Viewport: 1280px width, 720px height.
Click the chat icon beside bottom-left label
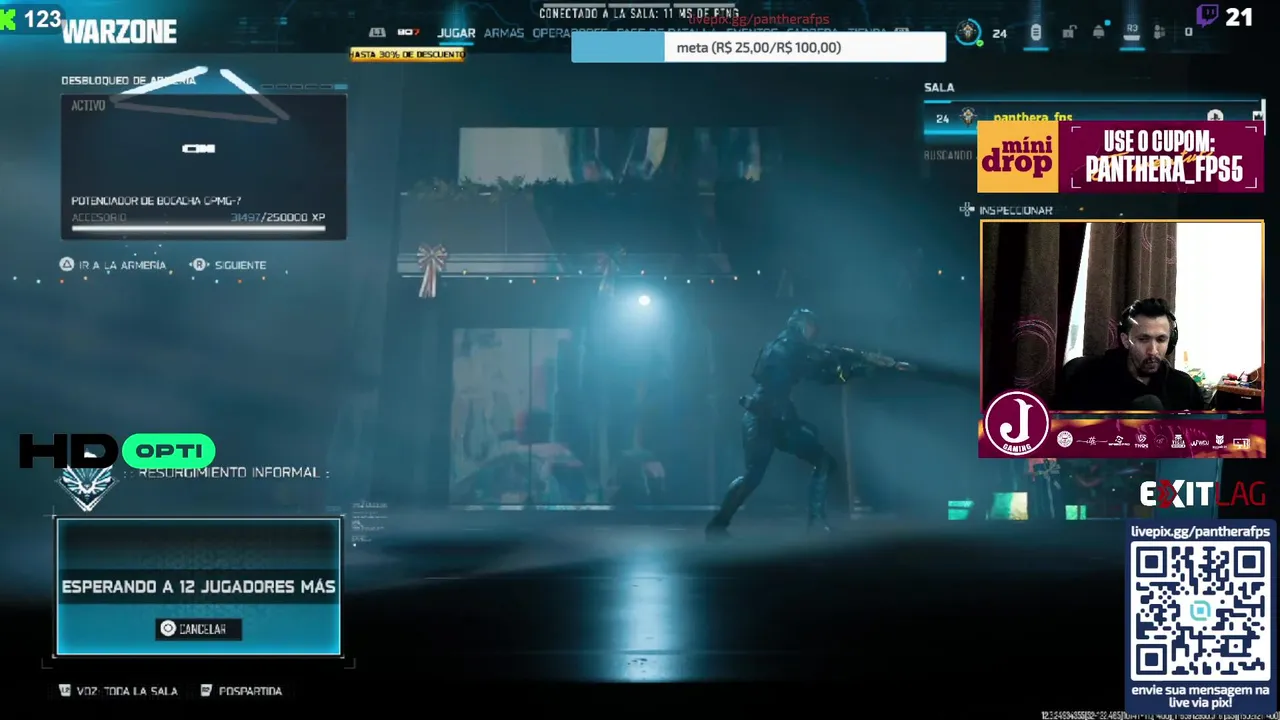[x=206, y=690]
